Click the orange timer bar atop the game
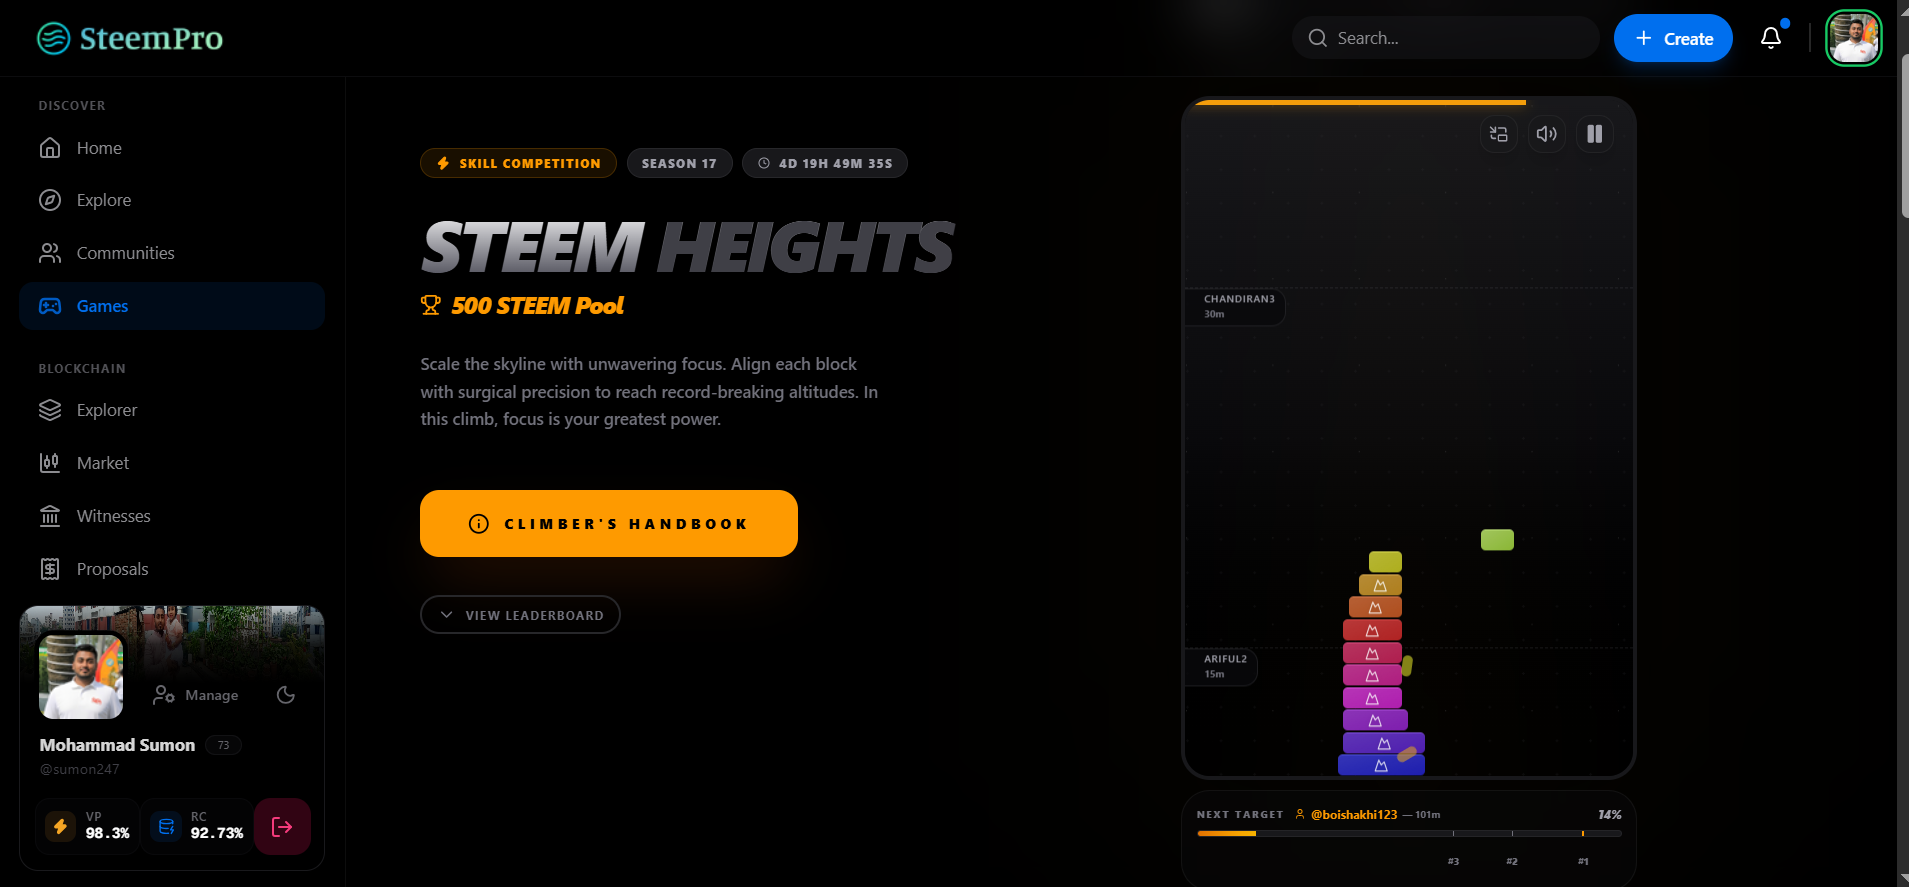The image size is (1909, 887). 1360,102
